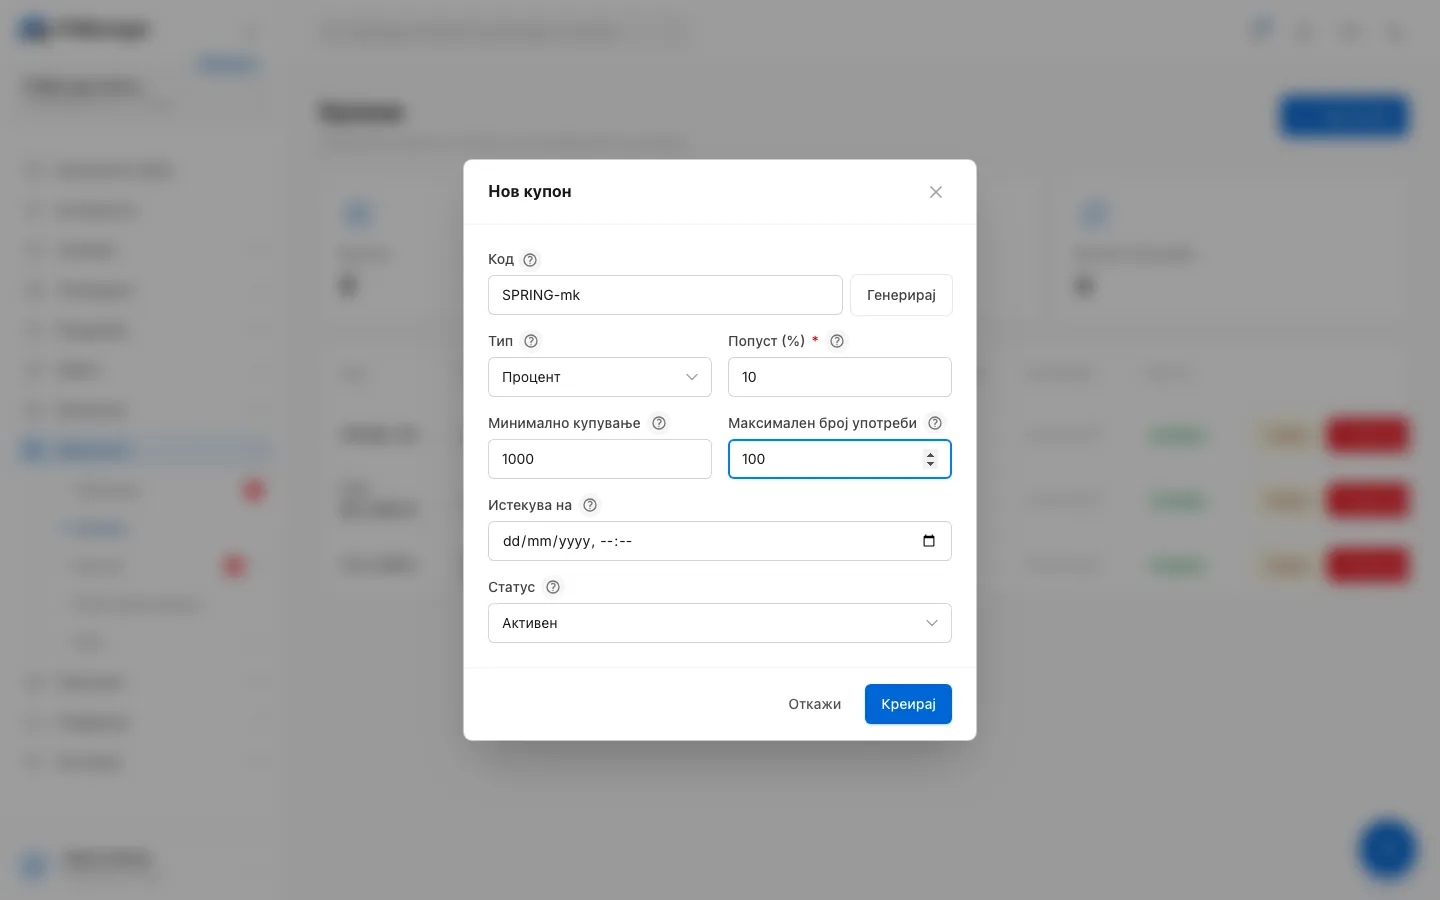The image size is (1440, 900).
Task: Click the Максимален број употреби label
Action: coord(822,423)
